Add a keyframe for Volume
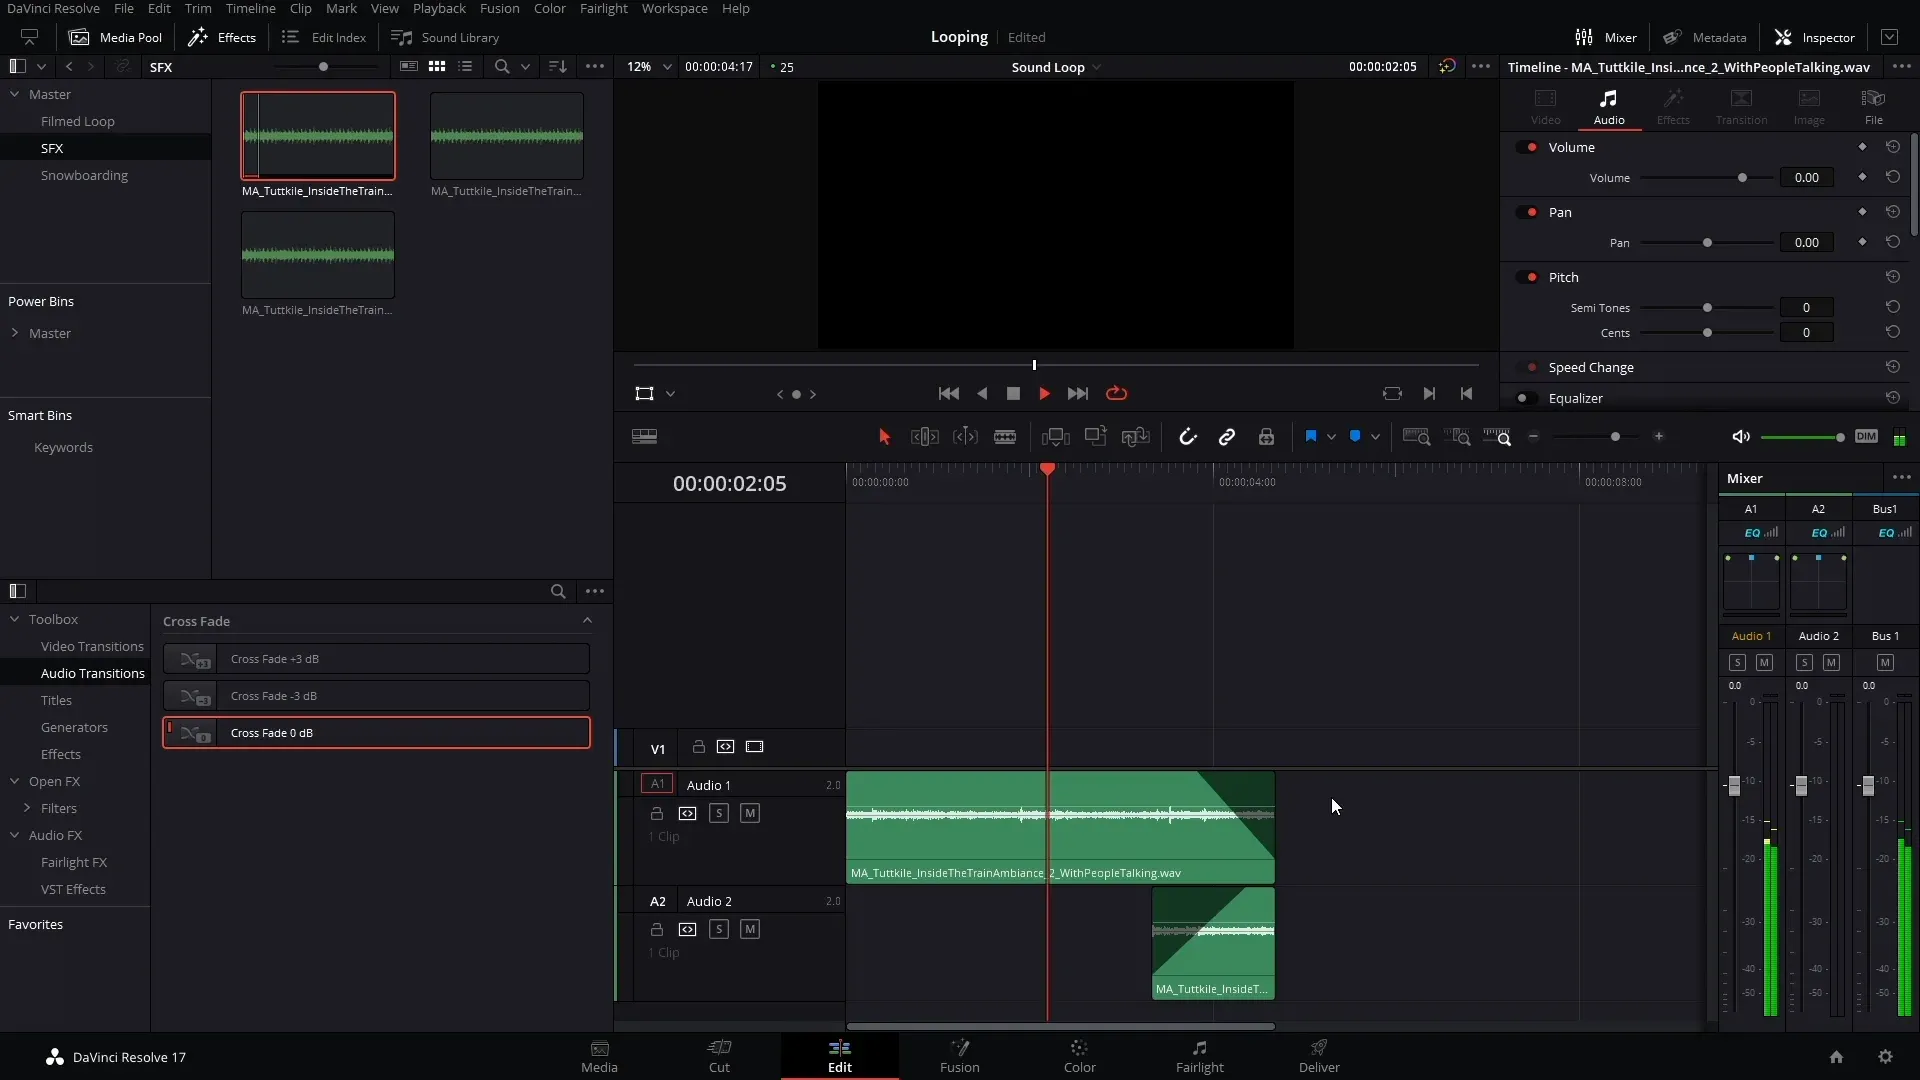This screenshot has height=1080, width=1920. (x=1862, y=177)
